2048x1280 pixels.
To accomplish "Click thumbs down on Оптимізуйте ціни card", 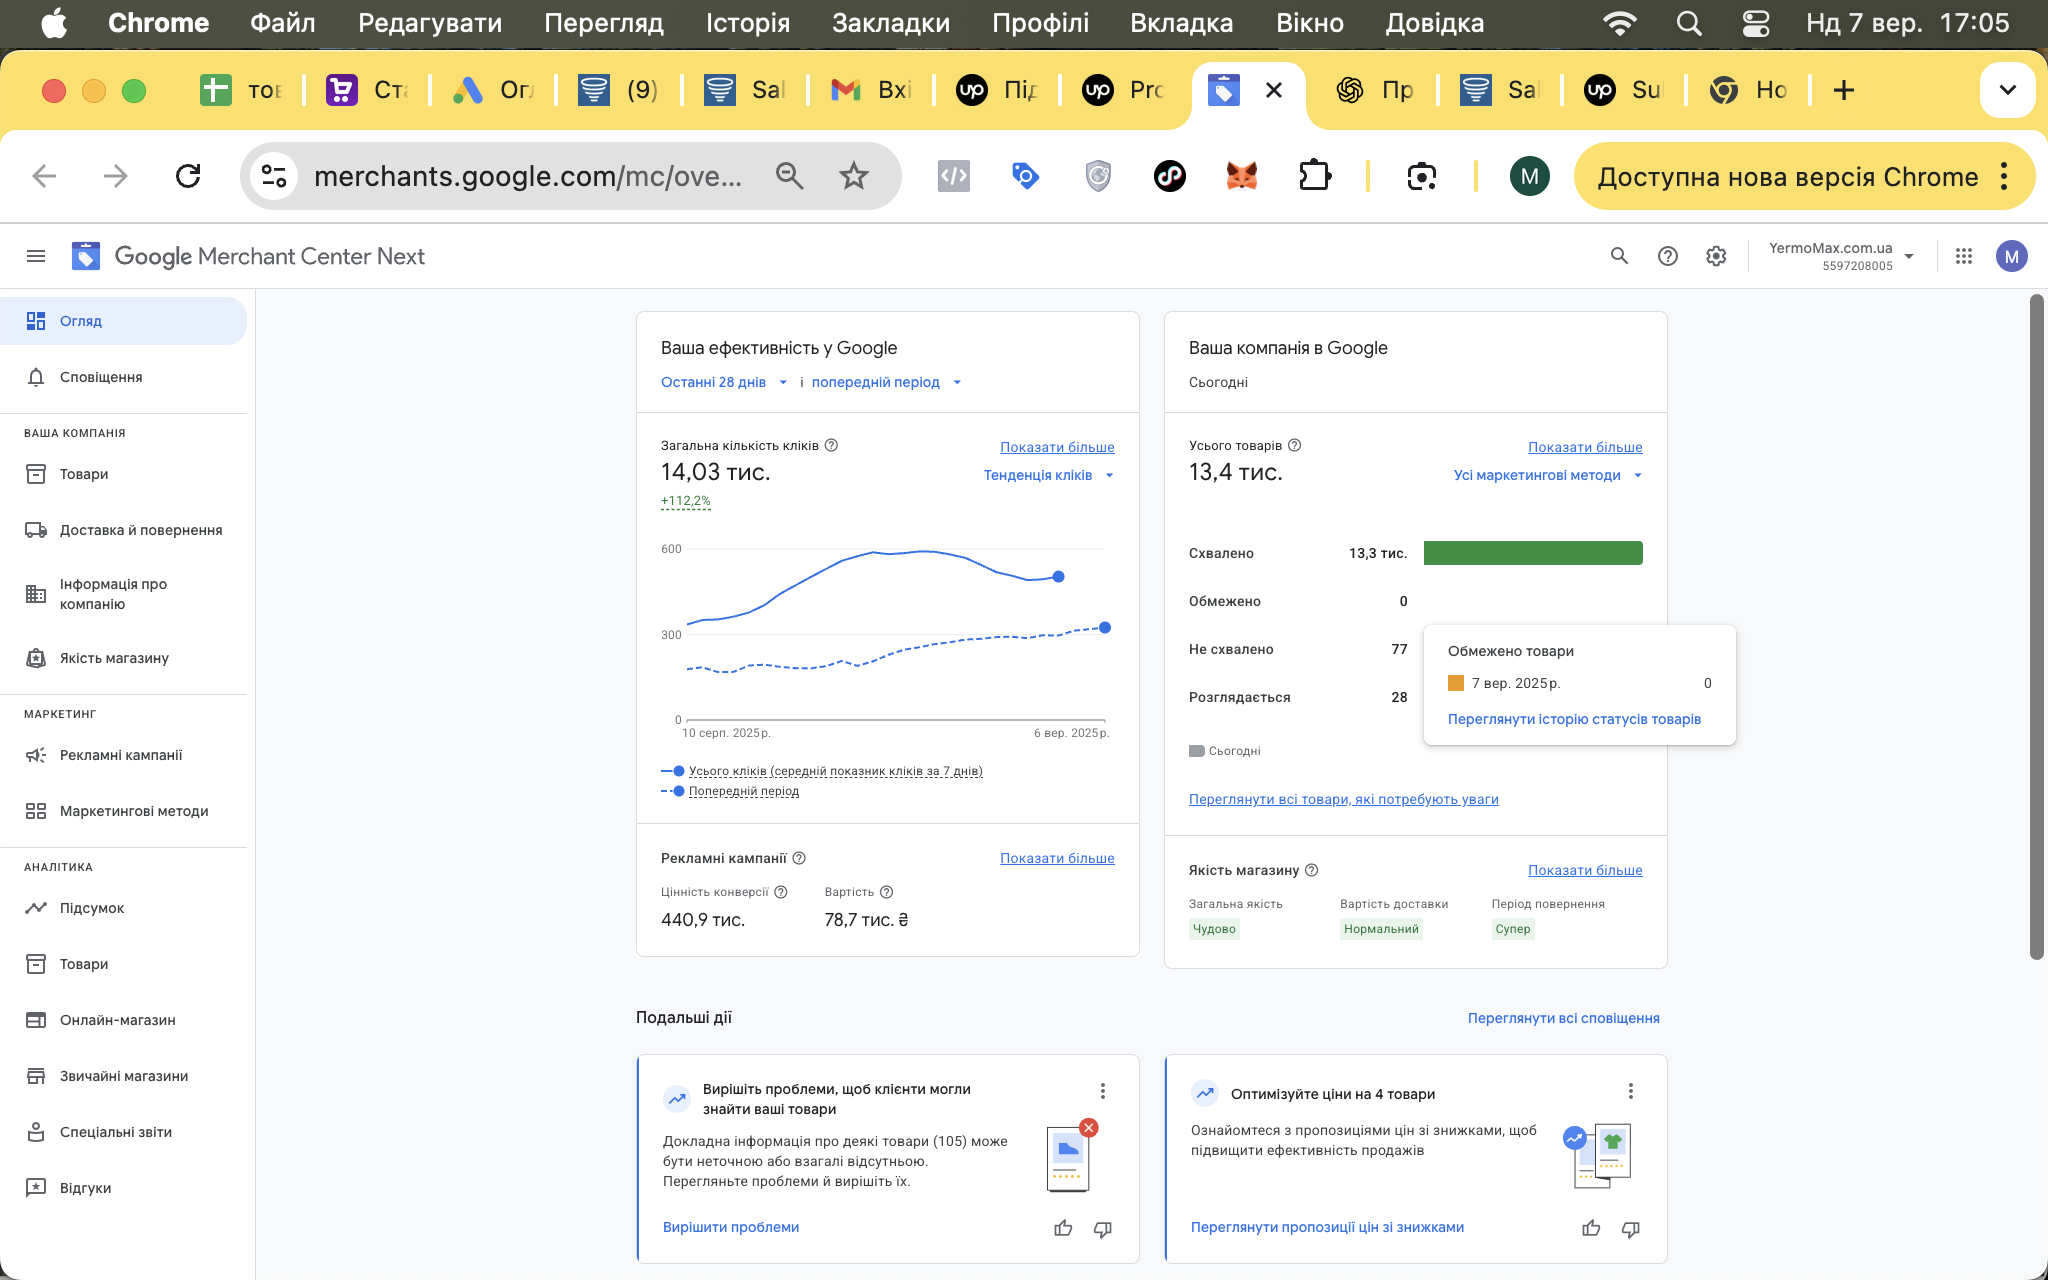I will [x=1630, y=1228].
